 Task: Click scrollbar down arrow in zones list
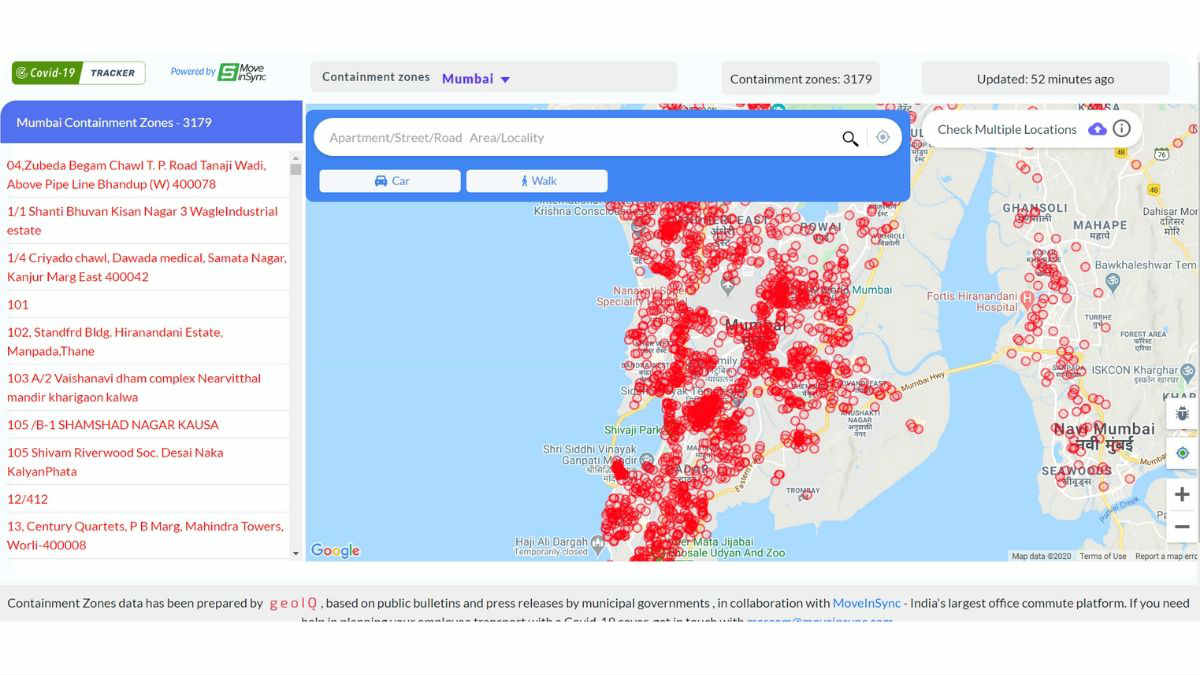coord(295,553)
